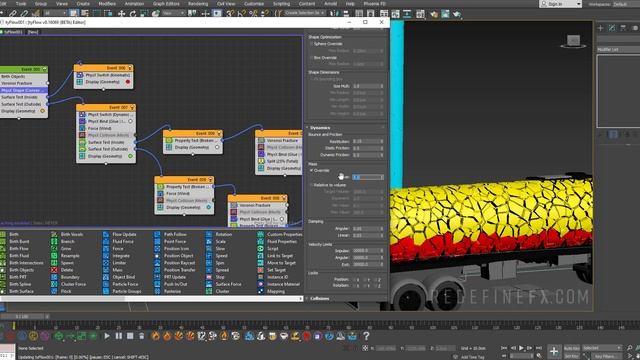Choose the Particle Force operator
640x360 pixels.
pyautogui.click(x=121, y=284)
